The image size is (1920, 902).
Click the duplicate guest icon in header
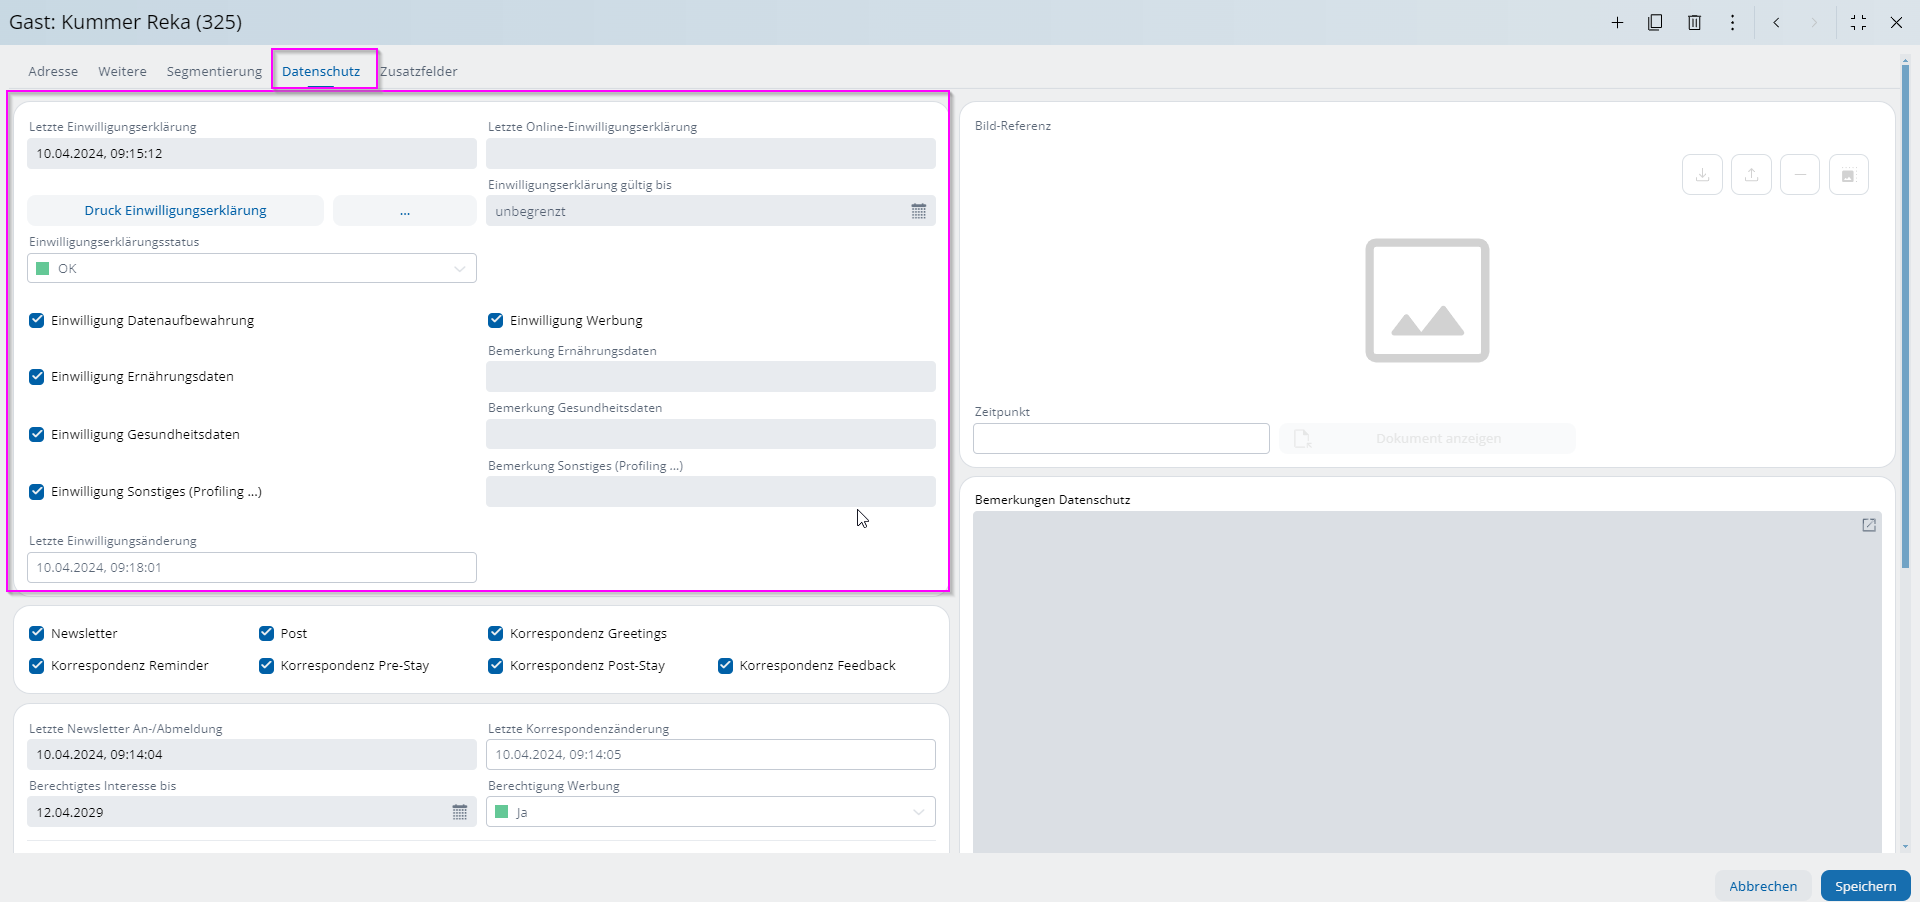pos(1655,22)
